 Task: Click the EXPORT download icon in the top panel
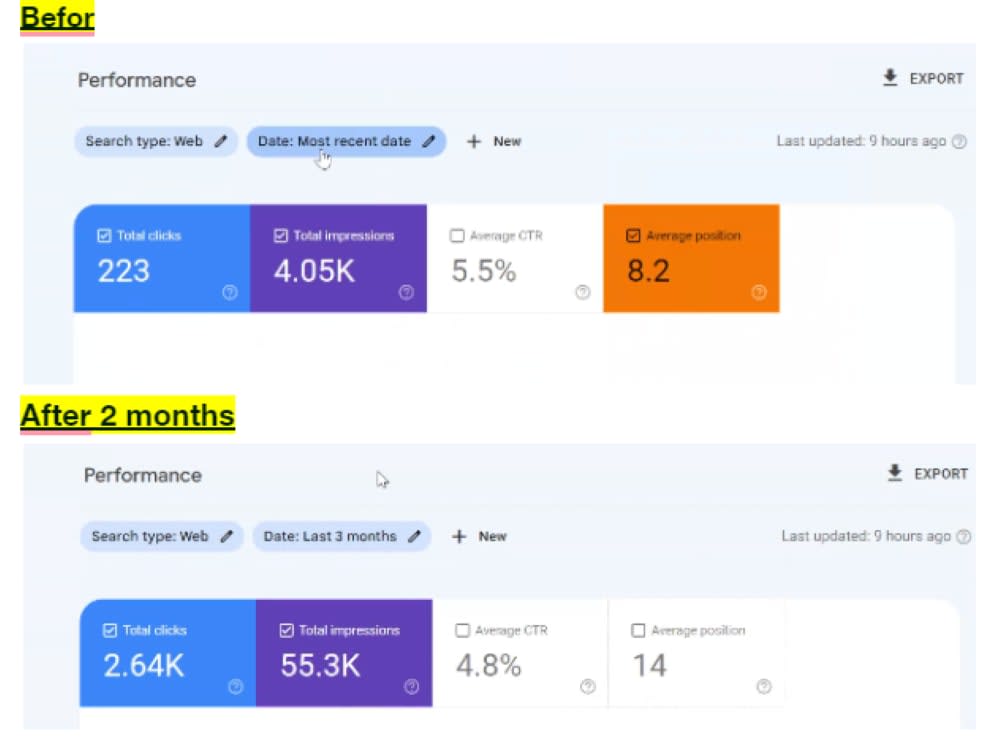[890, 78]
